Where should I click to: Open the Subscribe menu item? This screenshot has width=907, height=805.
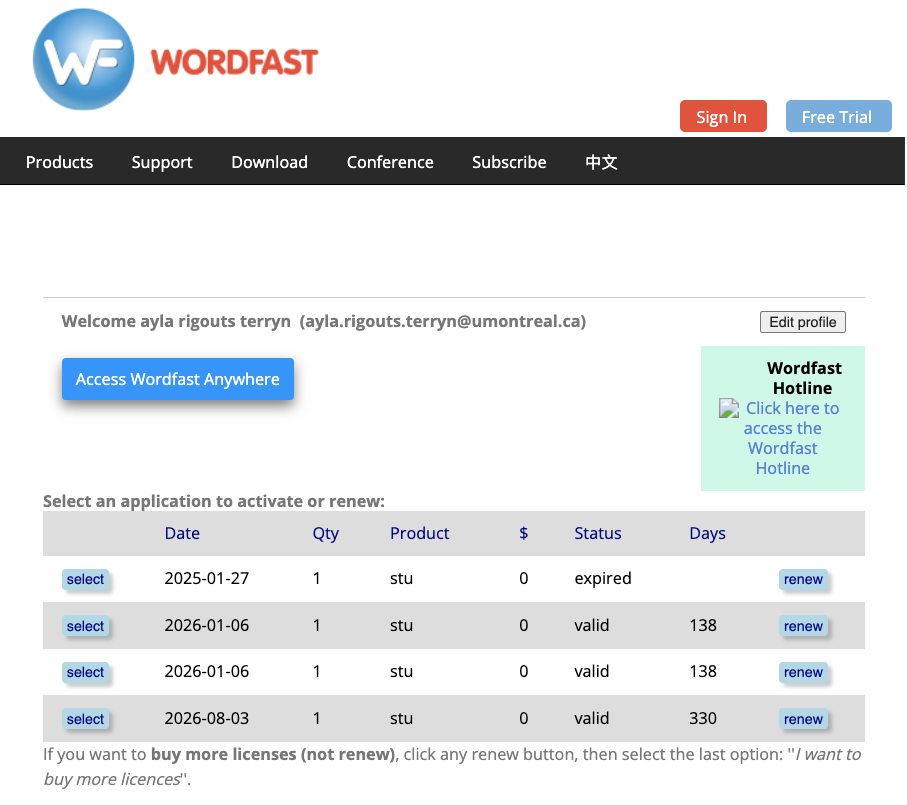[x=509, y=162]
